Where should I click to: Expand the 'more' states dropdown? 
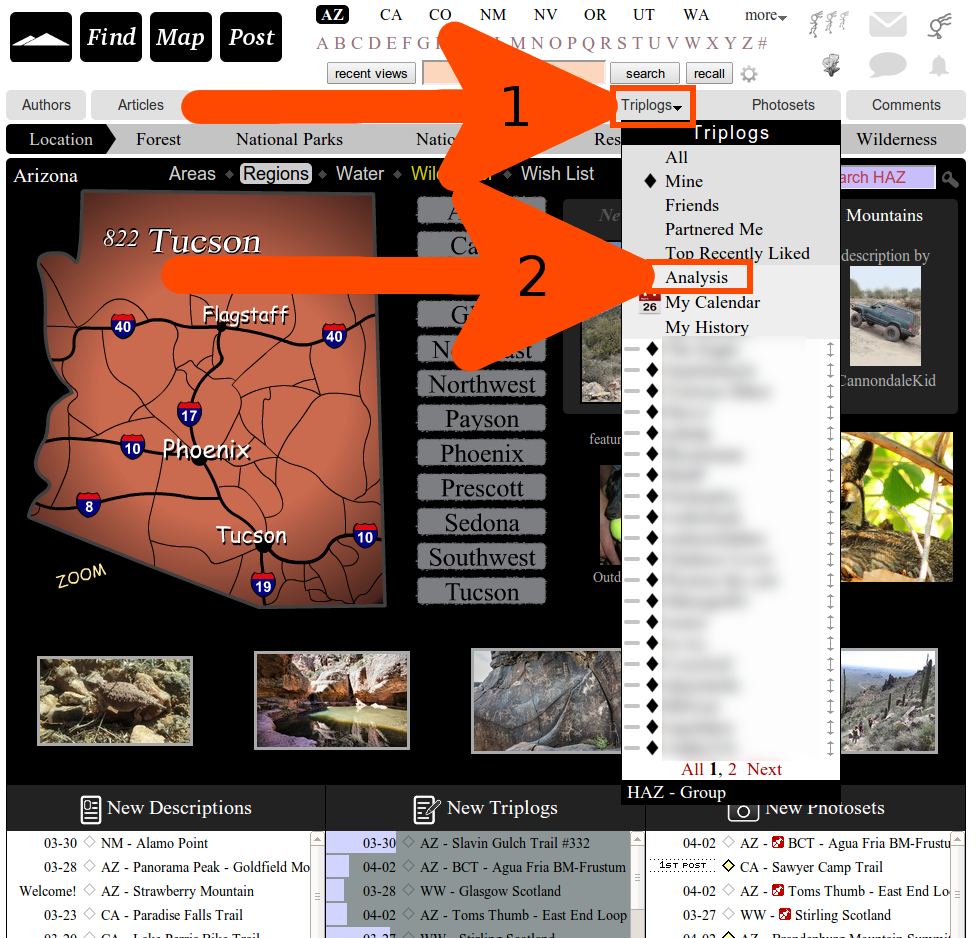[766, 15]
